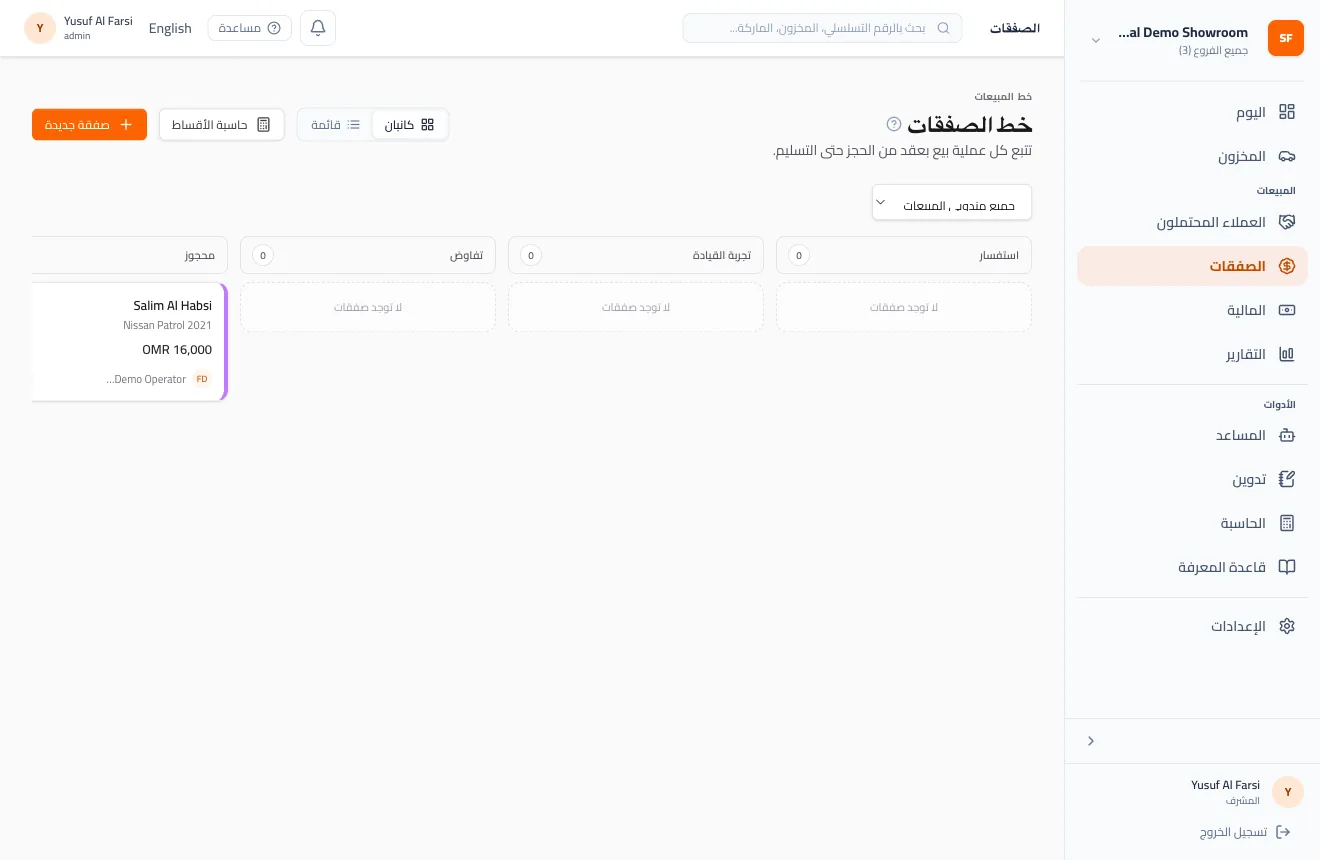This screenshot has height=860, width=1320.
Task: Open المالية finance section
Action: point(1192,310)
